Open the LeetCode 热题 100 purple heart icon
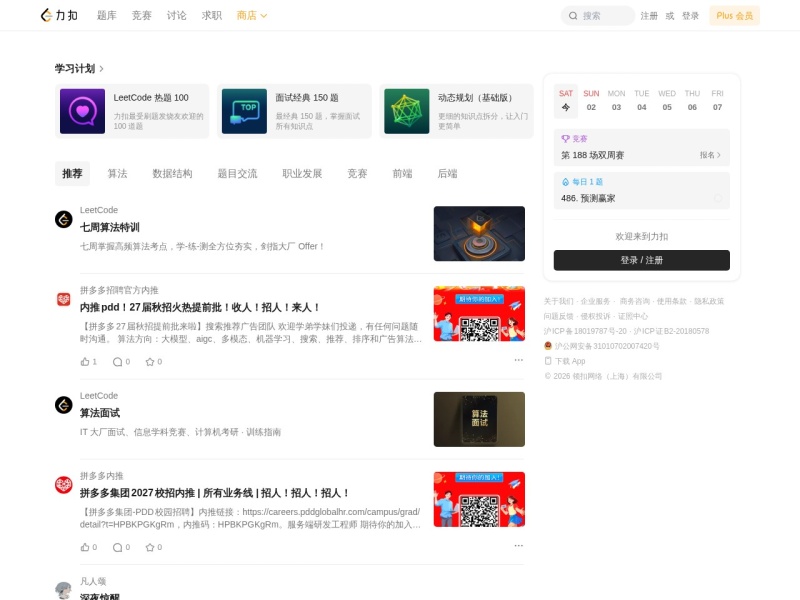Image resolution: width=800 pixels, height=600 pixels. [x=82, y=111]
